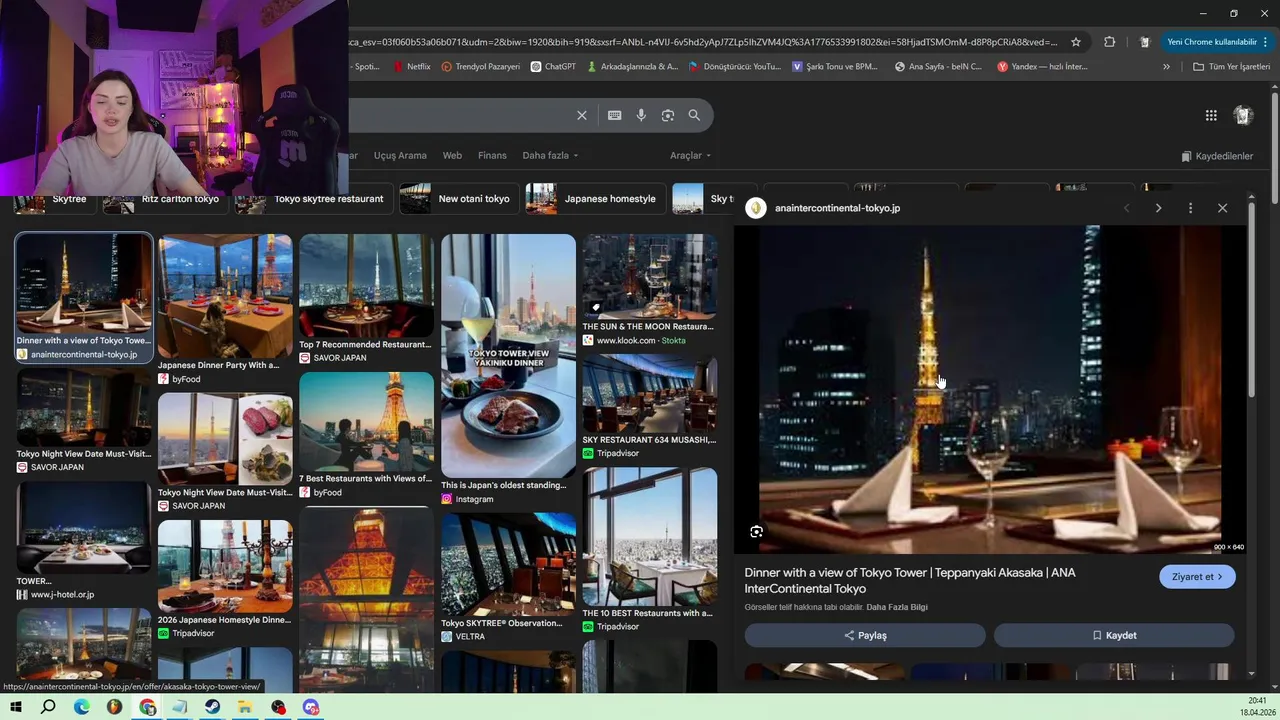Show hidden bookmarks via double chevron
1280x720 pixels.
point(1166,67)
